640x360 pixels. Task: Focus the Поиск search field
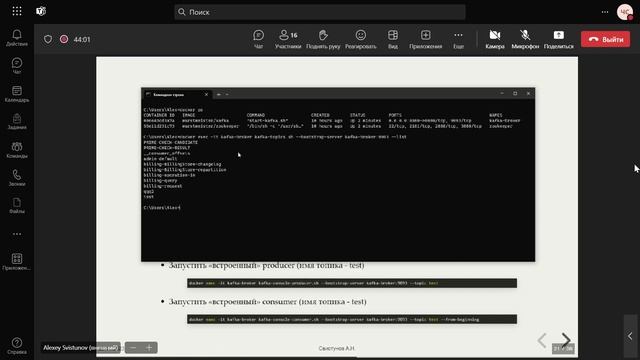pos(320,12)
